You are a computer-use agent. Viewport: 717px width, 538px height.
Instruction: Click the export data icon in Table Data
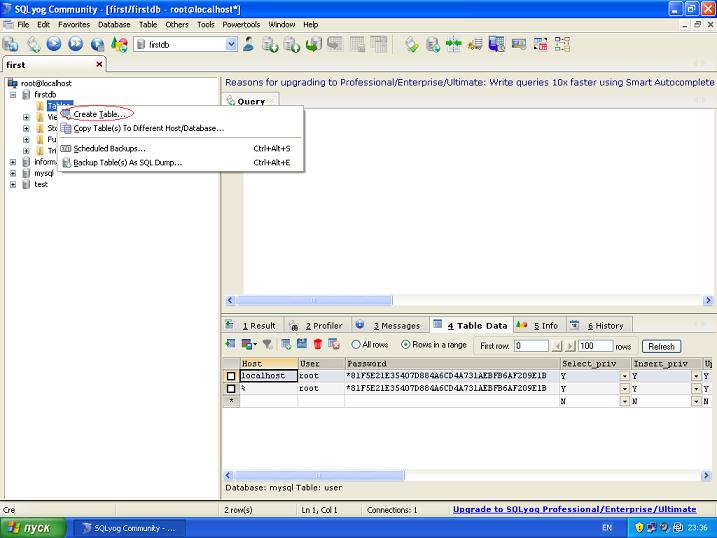pyautogui.click(x=230, y=344)
